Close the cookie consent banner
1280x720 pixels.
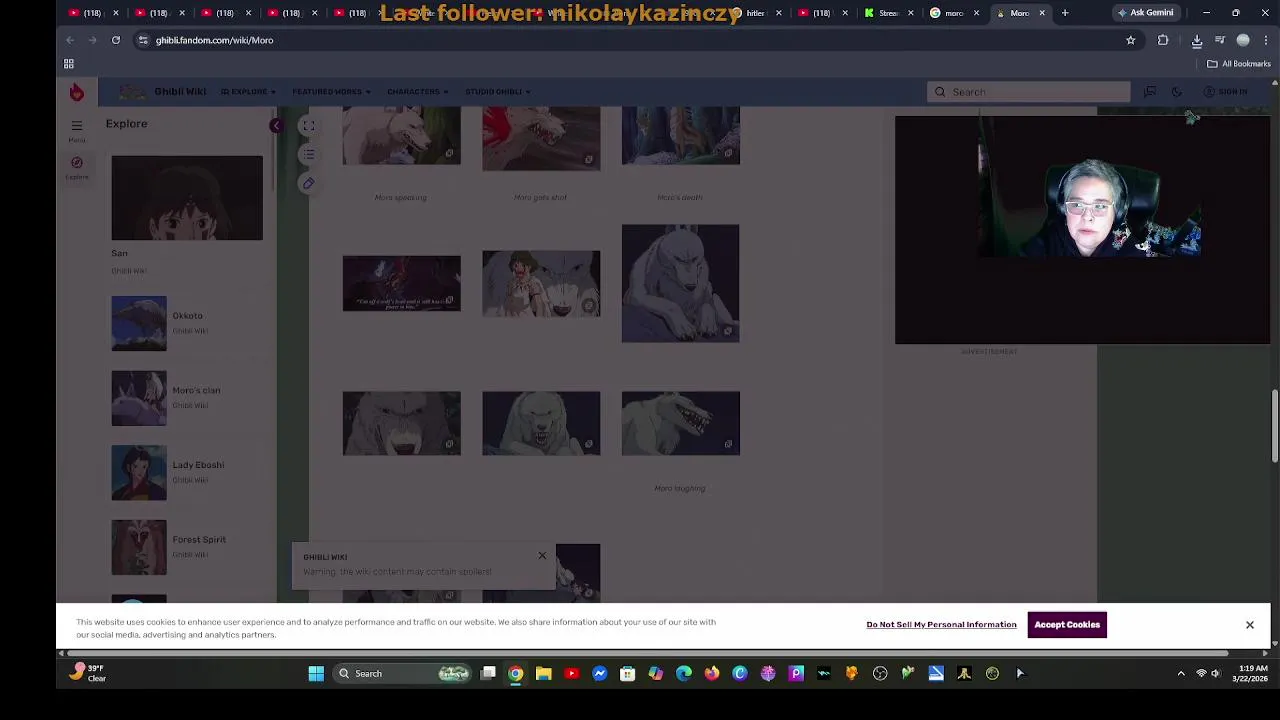pos(1249,625)
